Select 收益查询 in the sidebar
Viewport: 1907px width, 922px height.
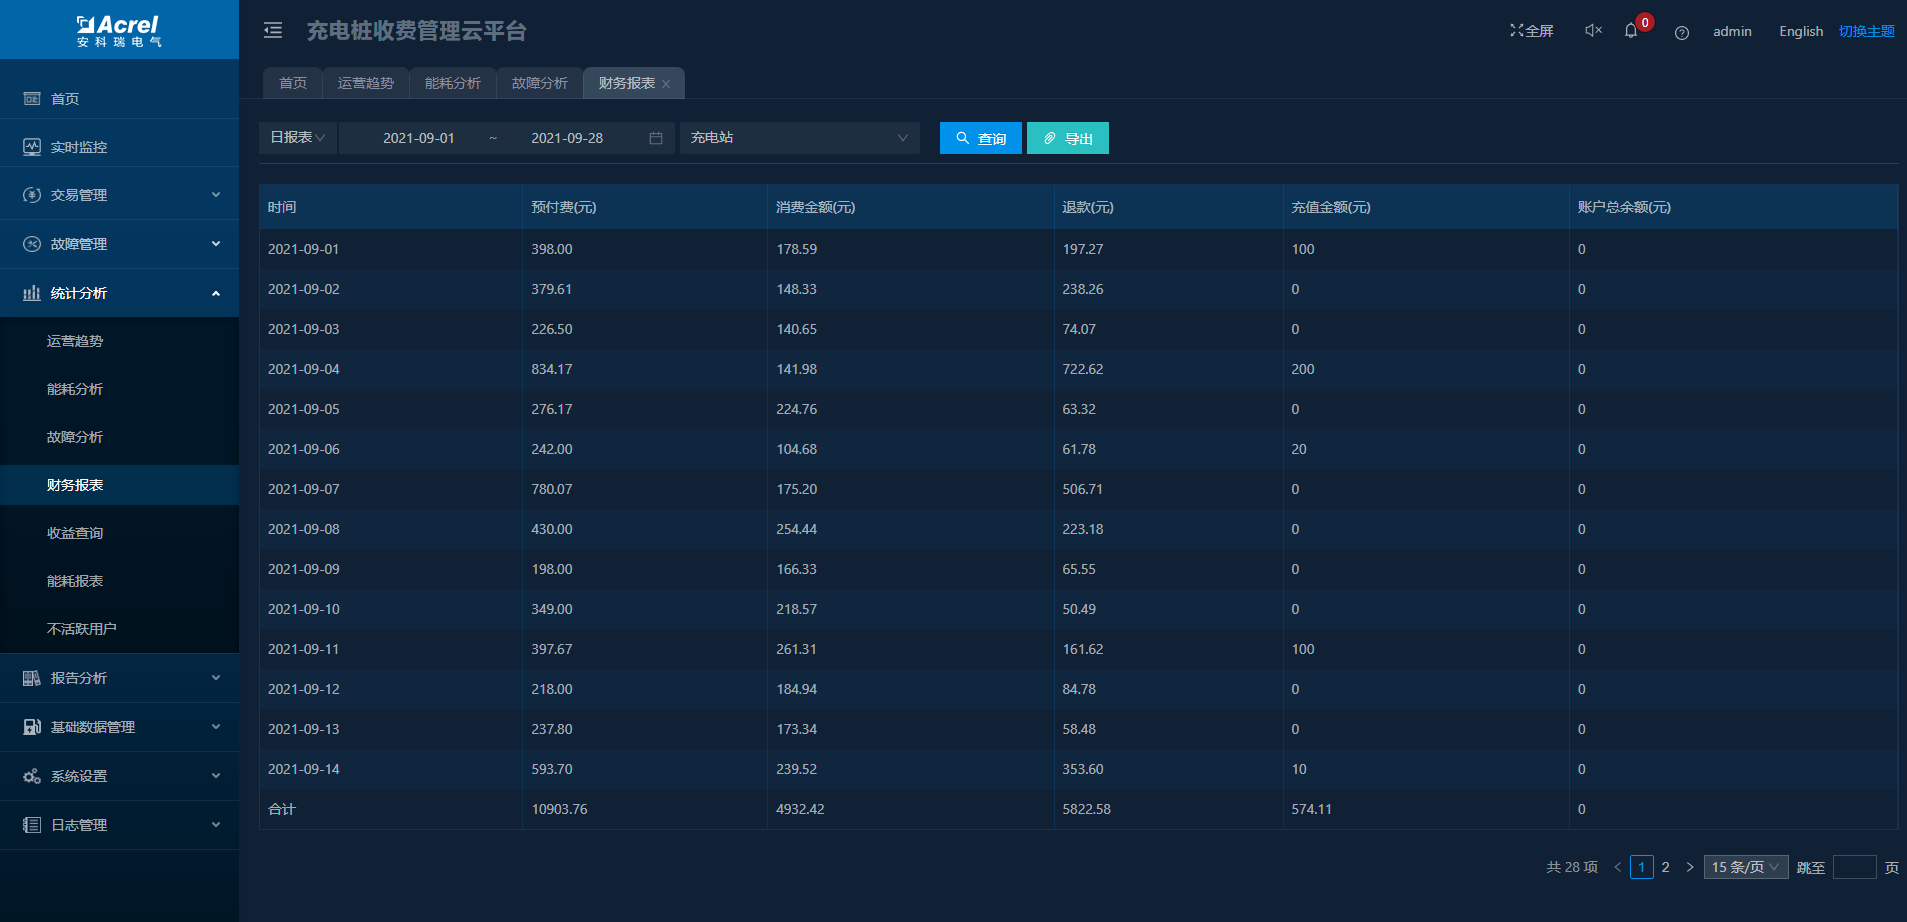75,533
